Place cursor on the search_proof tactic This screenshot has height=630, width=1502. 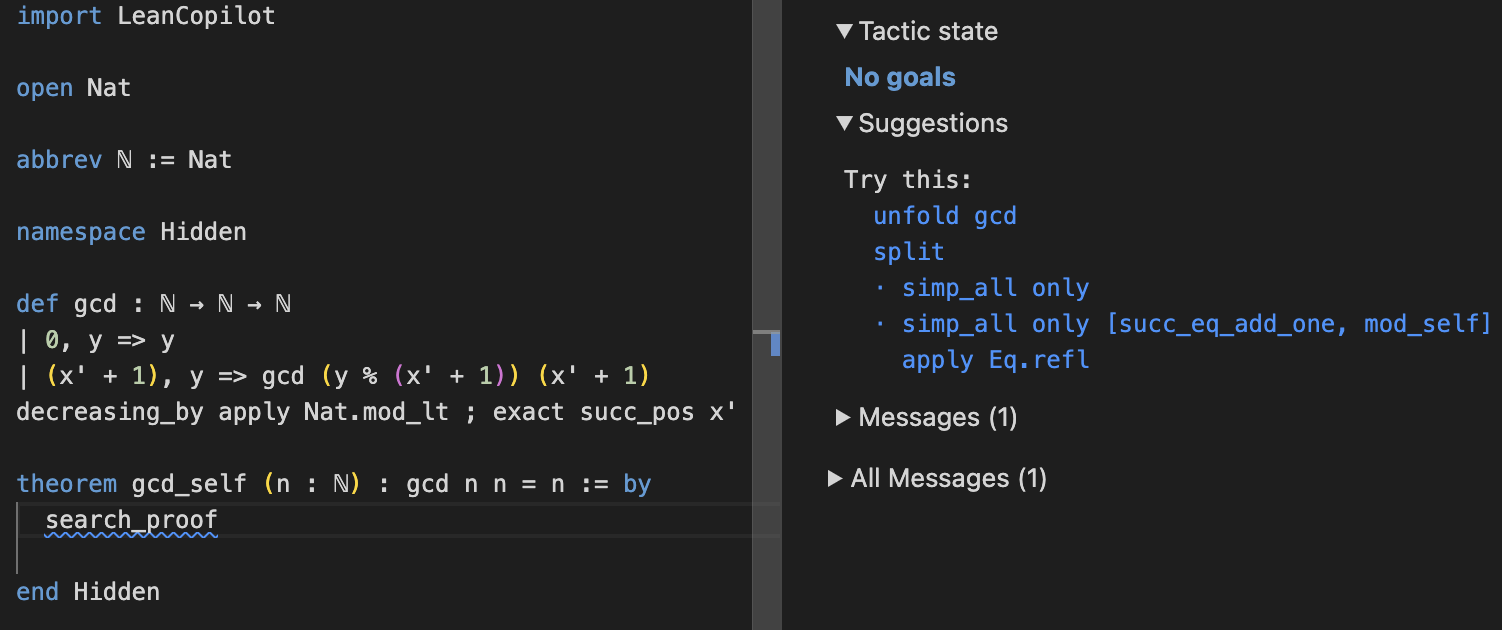tap(131, 520)
